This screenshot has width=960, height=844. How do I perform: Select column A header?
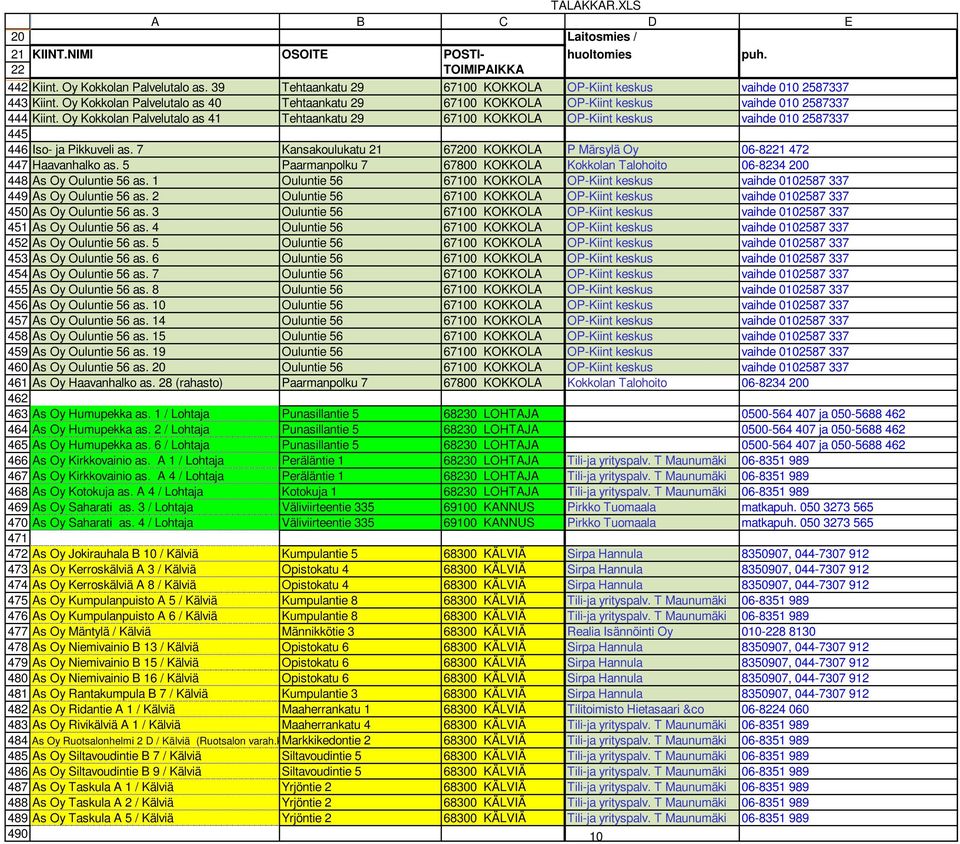155,21
